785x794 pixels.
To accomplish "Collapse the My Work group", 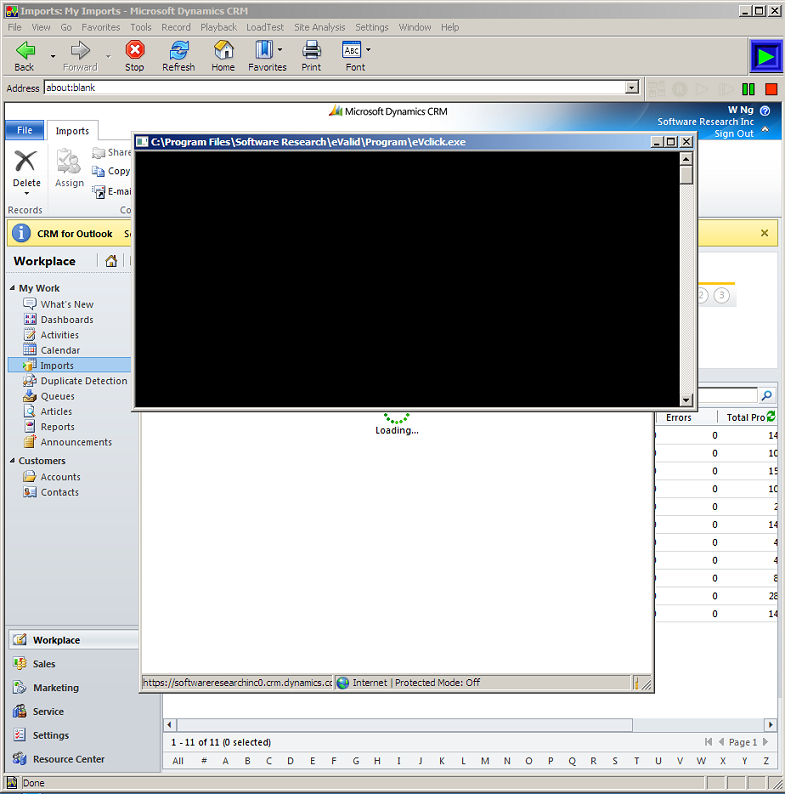I will pos(12,288).
